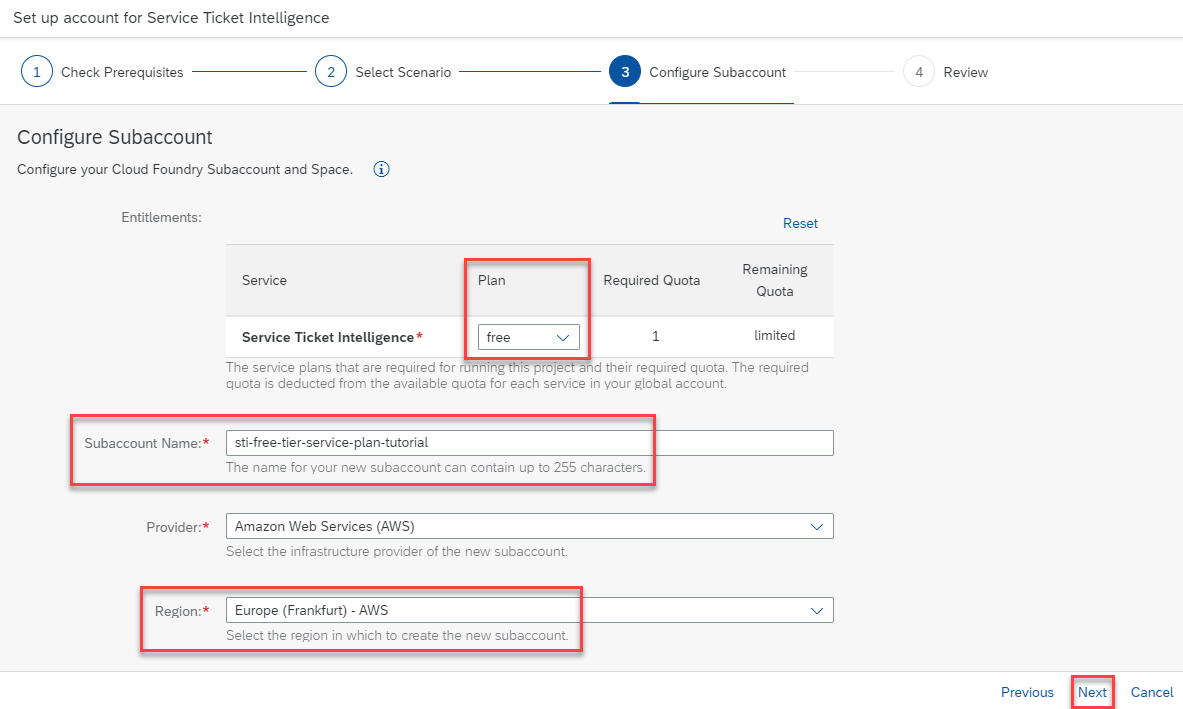This screenshot has height=709, width=1183.
Task: Click the Entitlements label
Action: pyautogui.click(x=161, y=217)
